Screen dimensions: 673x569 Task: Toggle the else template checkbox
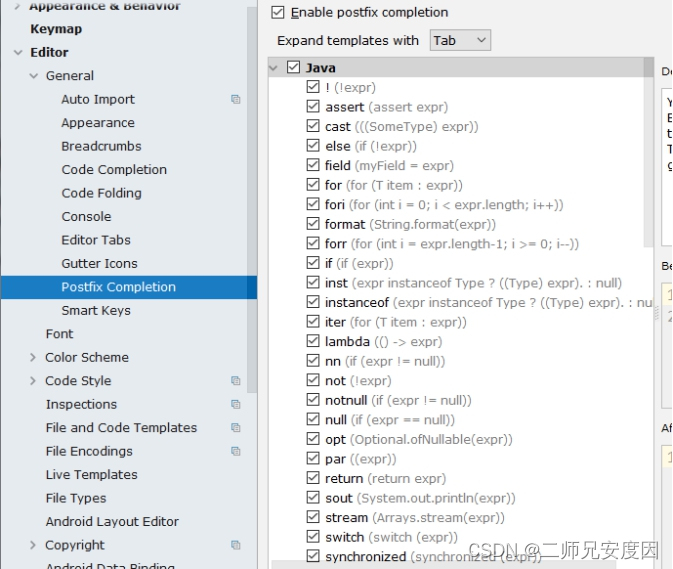313,145
